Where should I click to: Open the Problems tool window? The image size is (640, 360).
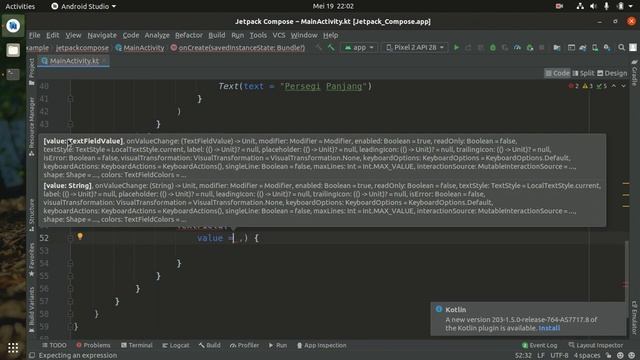point(93,345)
